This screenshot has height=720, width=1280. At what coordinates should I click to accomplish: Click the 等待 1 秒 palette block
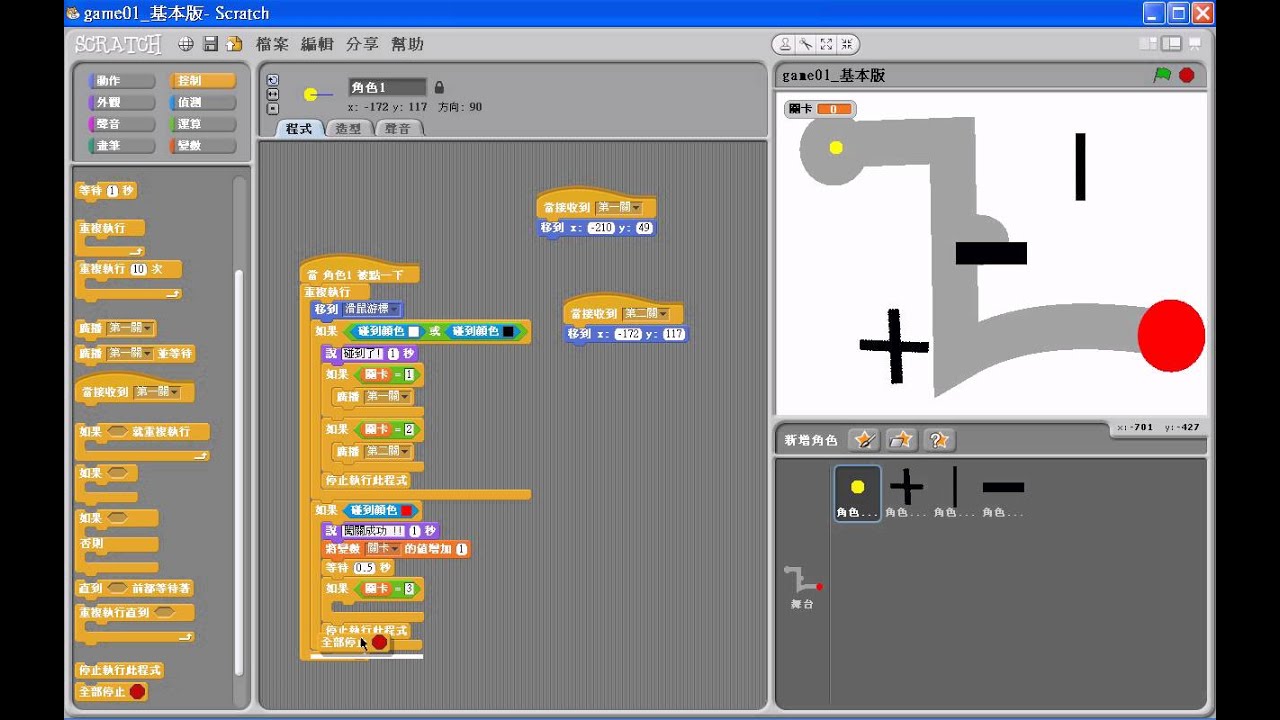coord(106,190)
